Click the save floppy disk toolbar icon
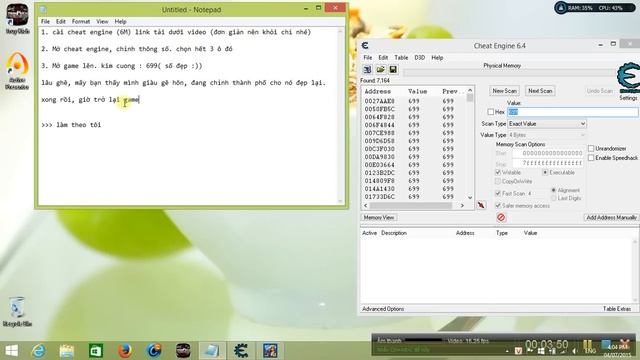640x360 pixels. [x=393, y=70]
